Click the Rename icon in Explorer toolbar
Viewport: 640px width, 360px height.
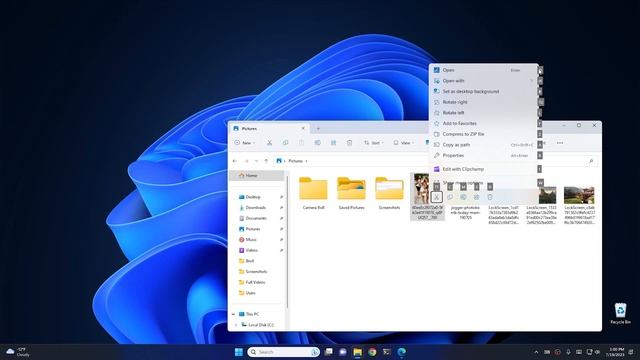[x=317, y=143]
